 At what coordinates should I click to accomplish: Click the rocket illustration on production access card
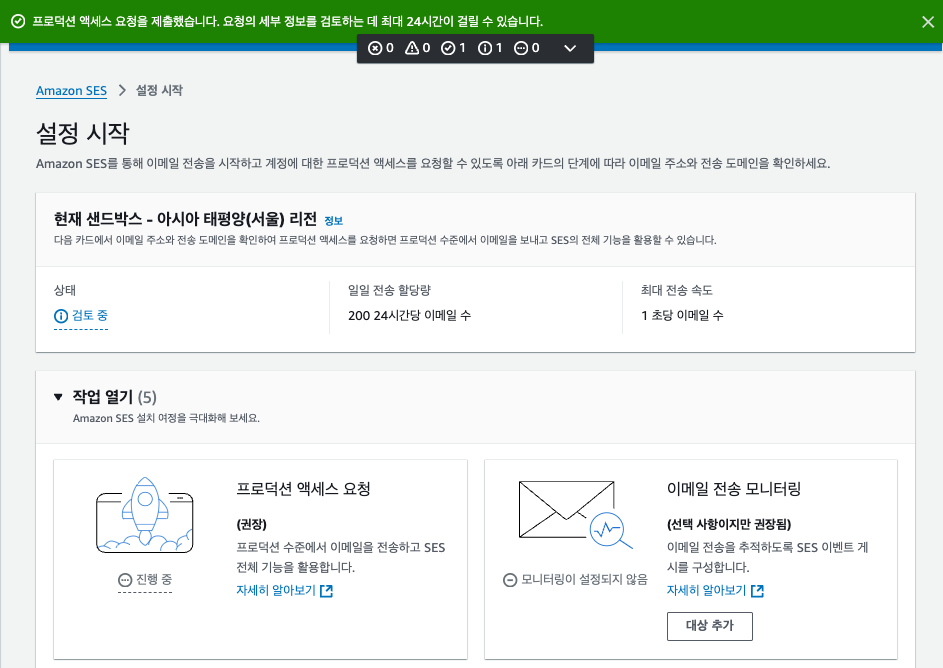144,515
